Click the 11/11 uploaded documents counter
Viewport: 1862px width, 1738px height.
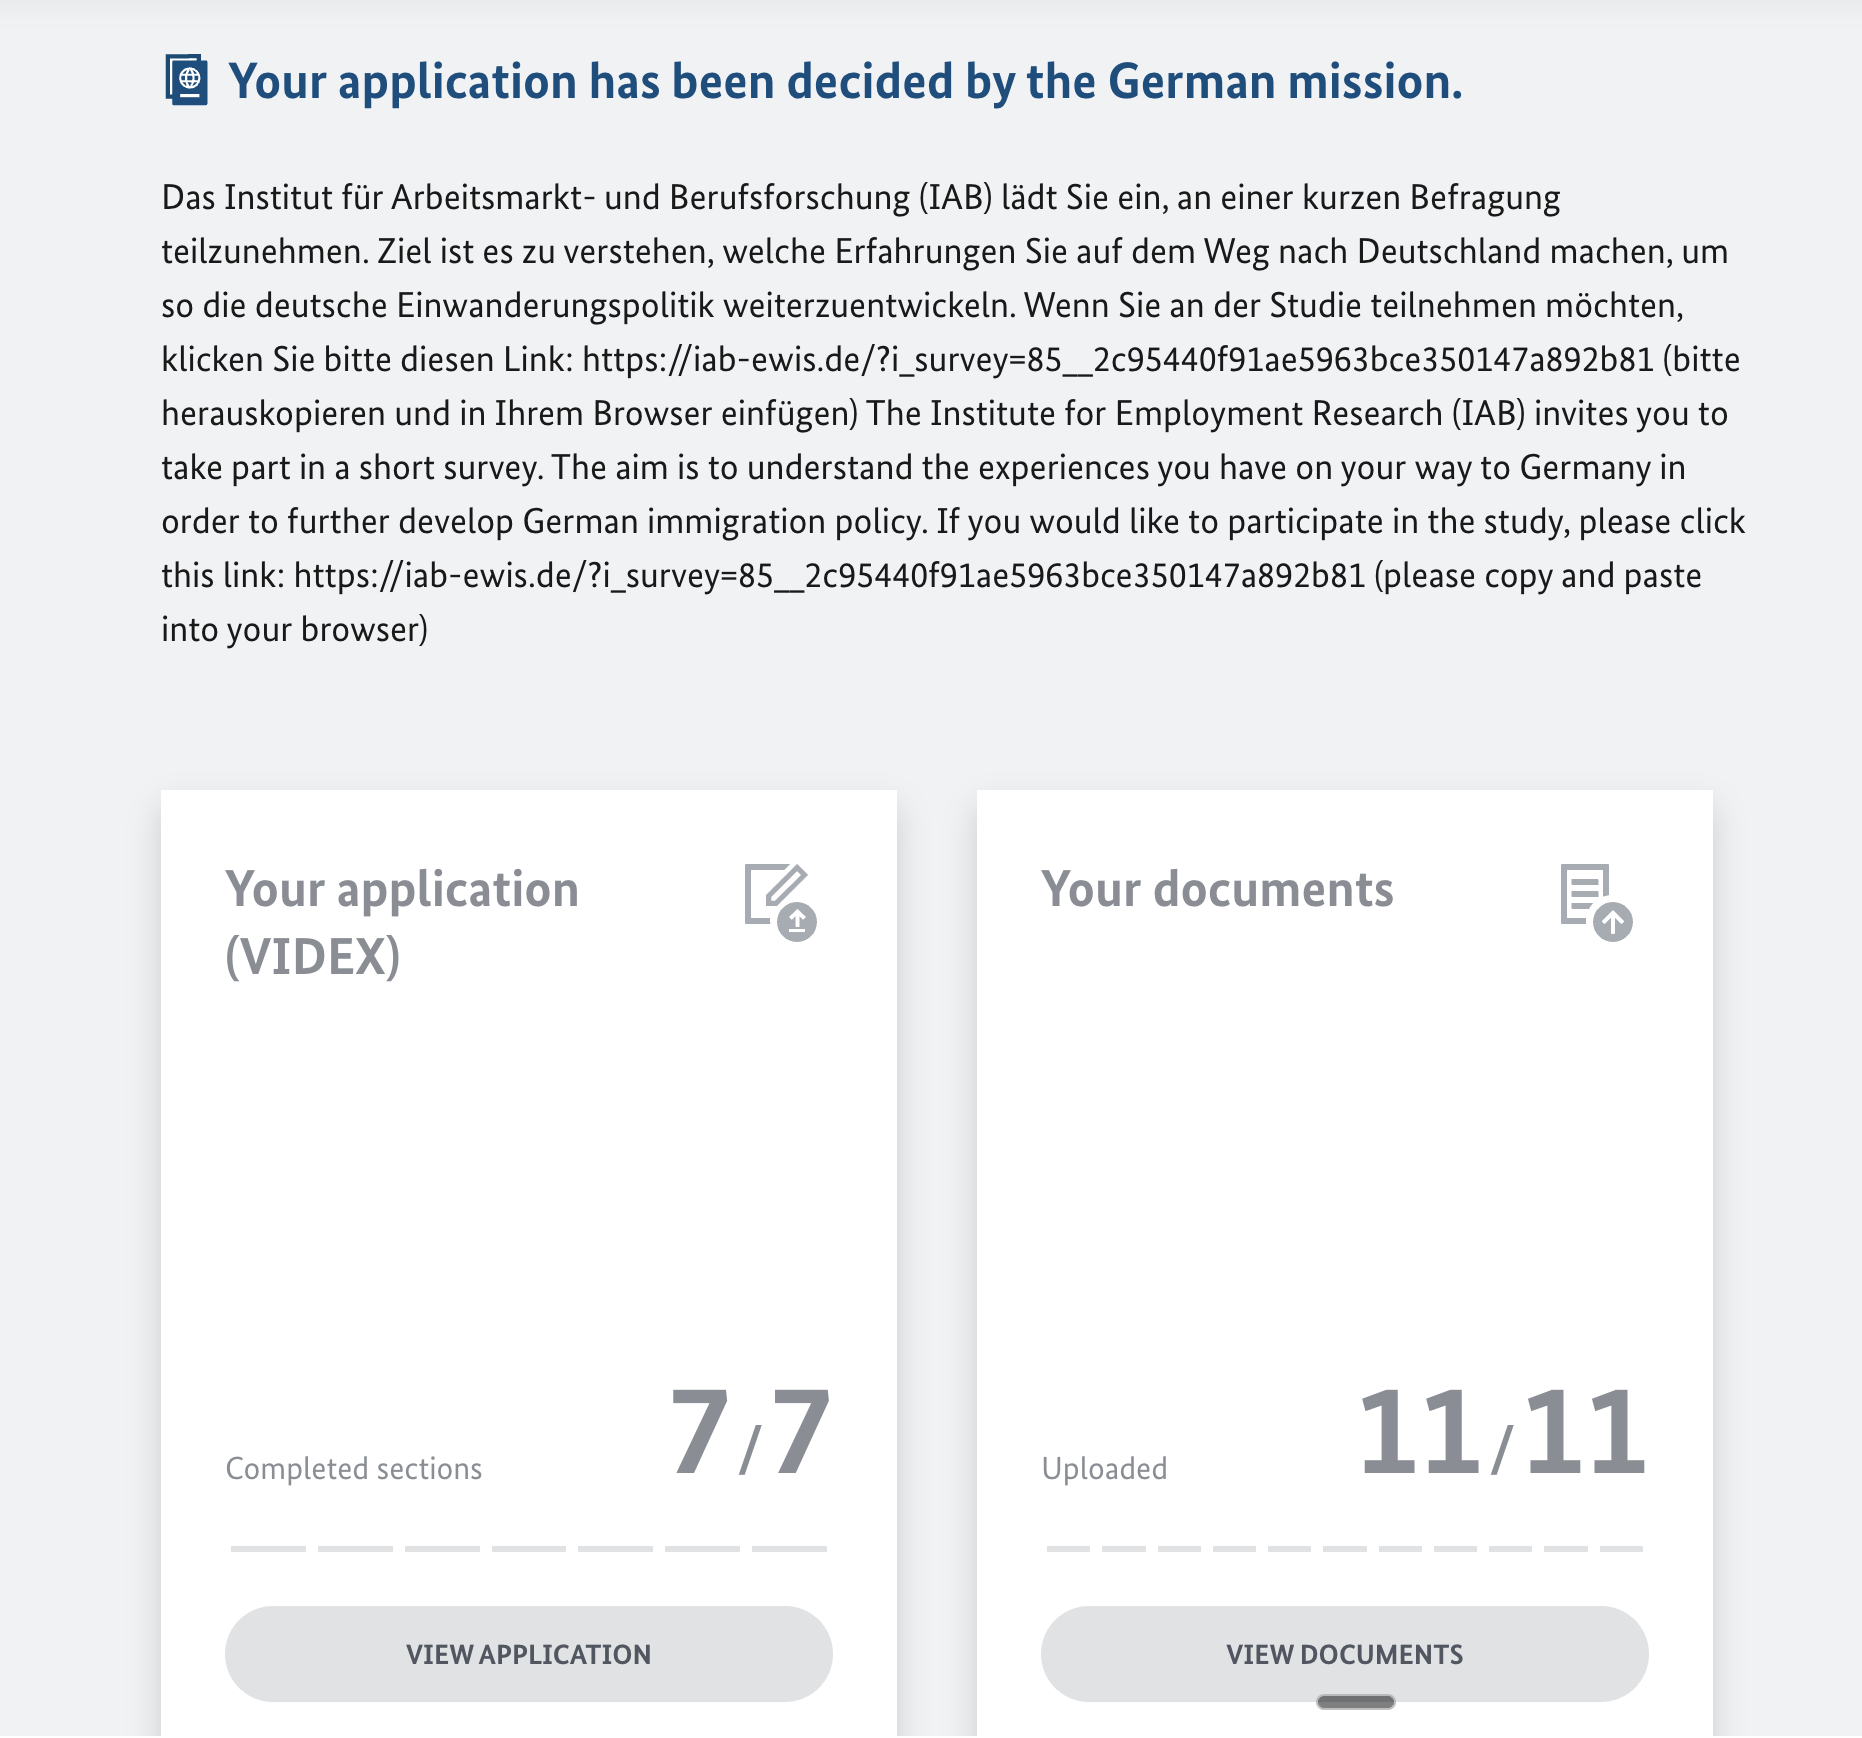[x=1501, y=1433]
